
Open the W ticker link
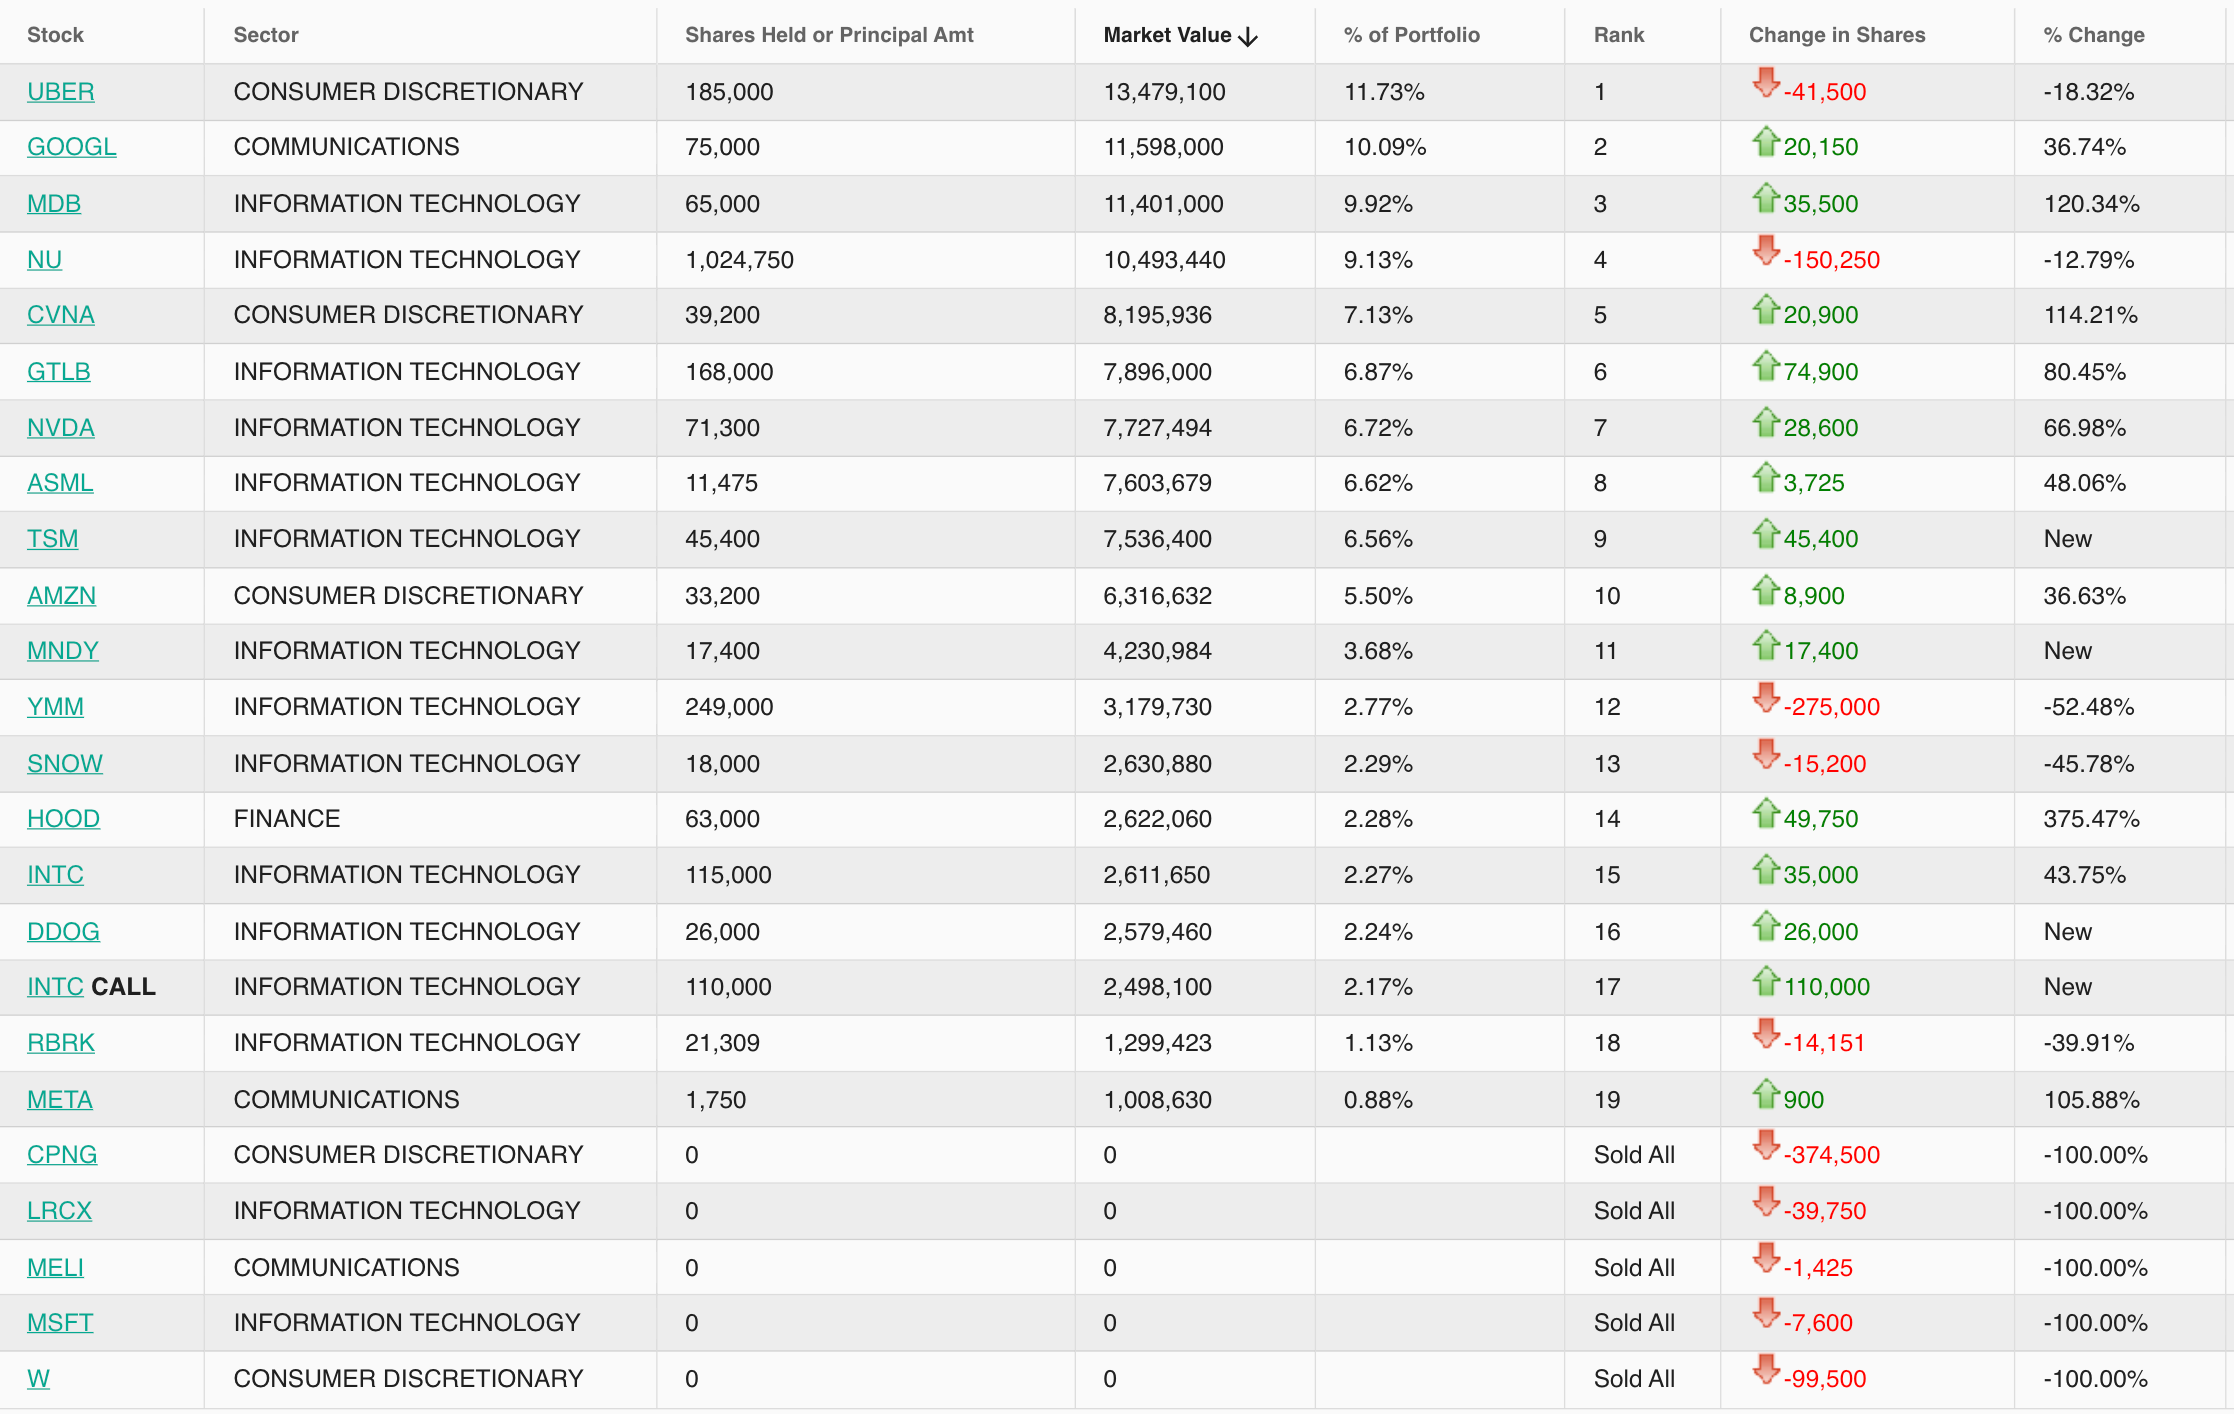(x=38, y=1379)
